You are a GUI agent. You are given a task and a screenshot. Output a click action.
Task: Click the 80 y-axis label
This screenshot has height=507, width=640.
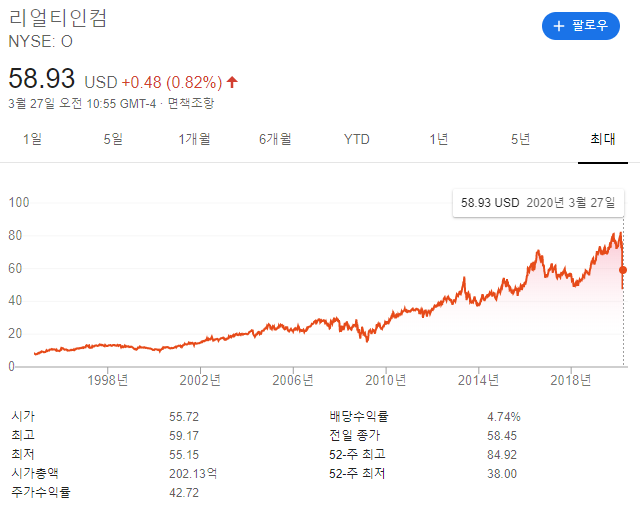tap(15, 236)
